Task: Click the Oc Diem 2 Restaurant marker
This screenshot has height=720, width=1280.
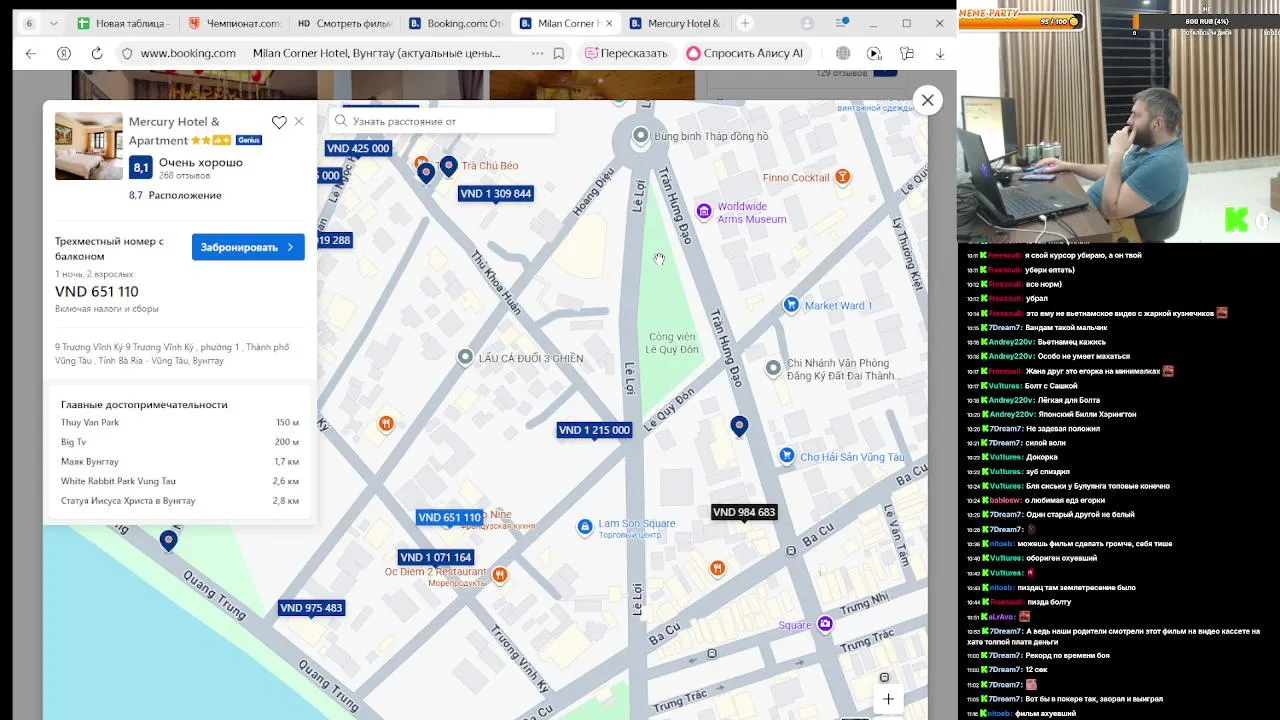Action: tap(500, 574)
